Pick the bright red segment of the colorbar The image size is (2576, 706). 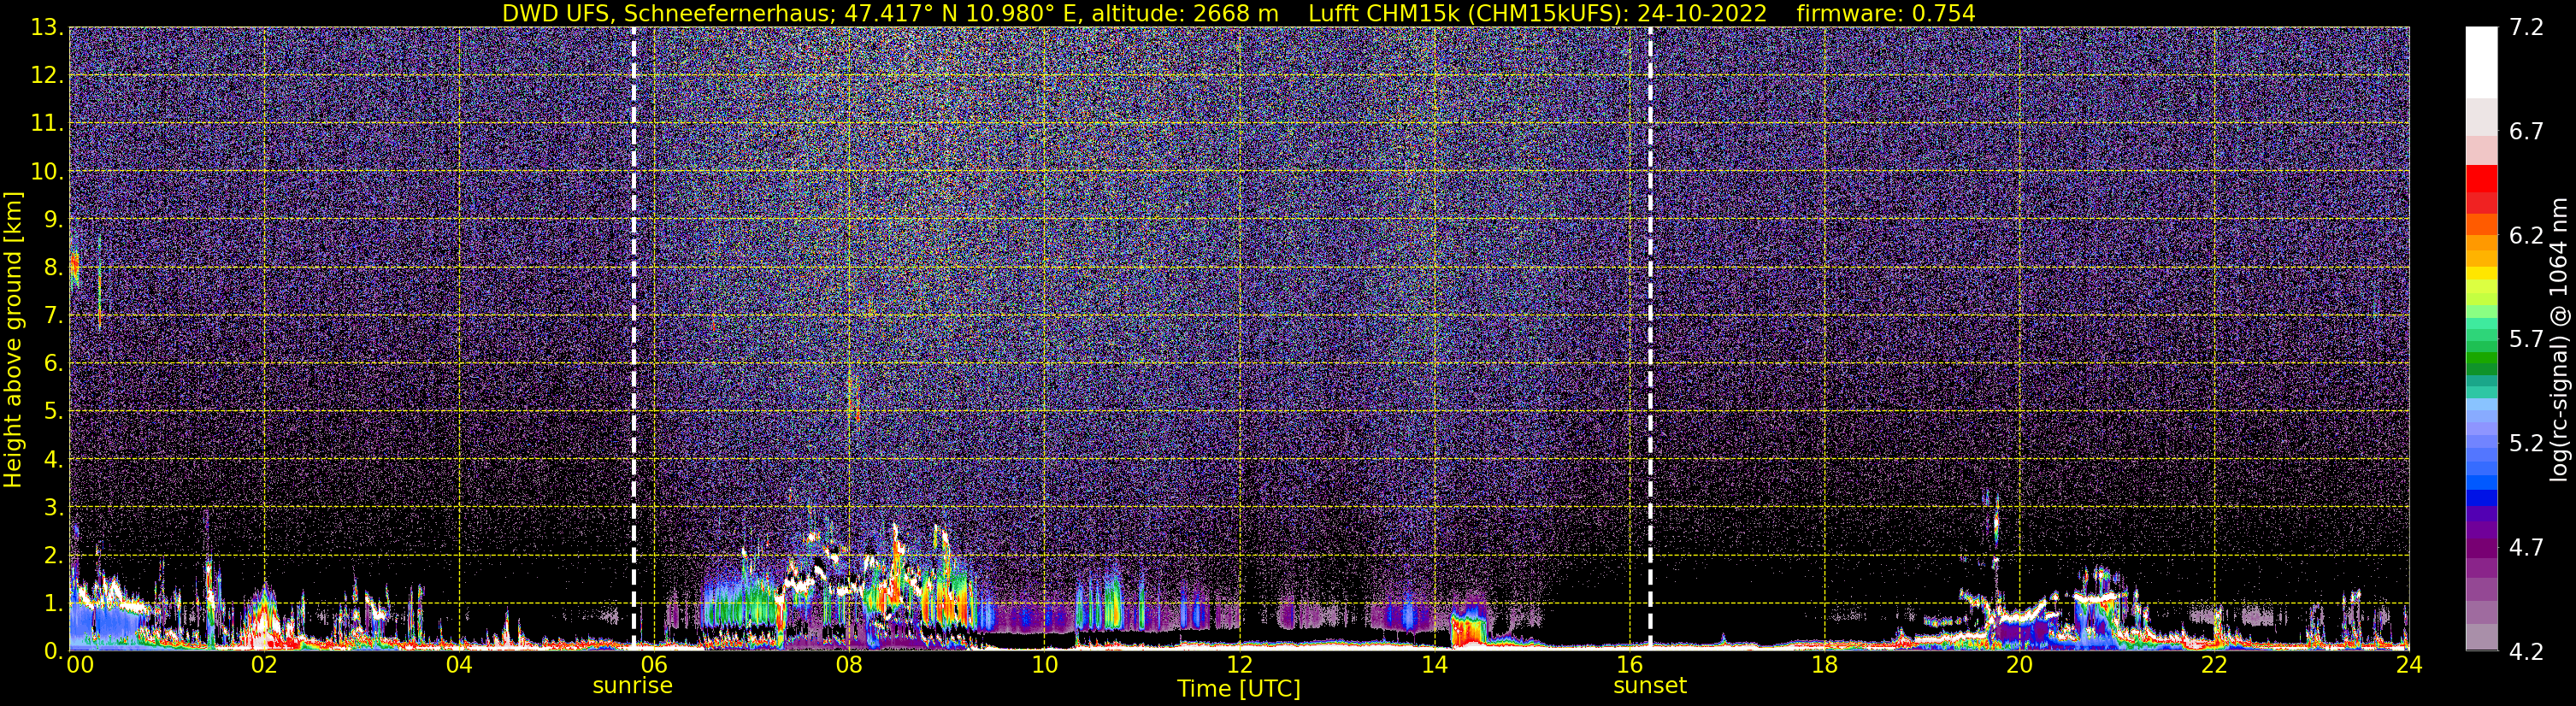(2481, 178)
